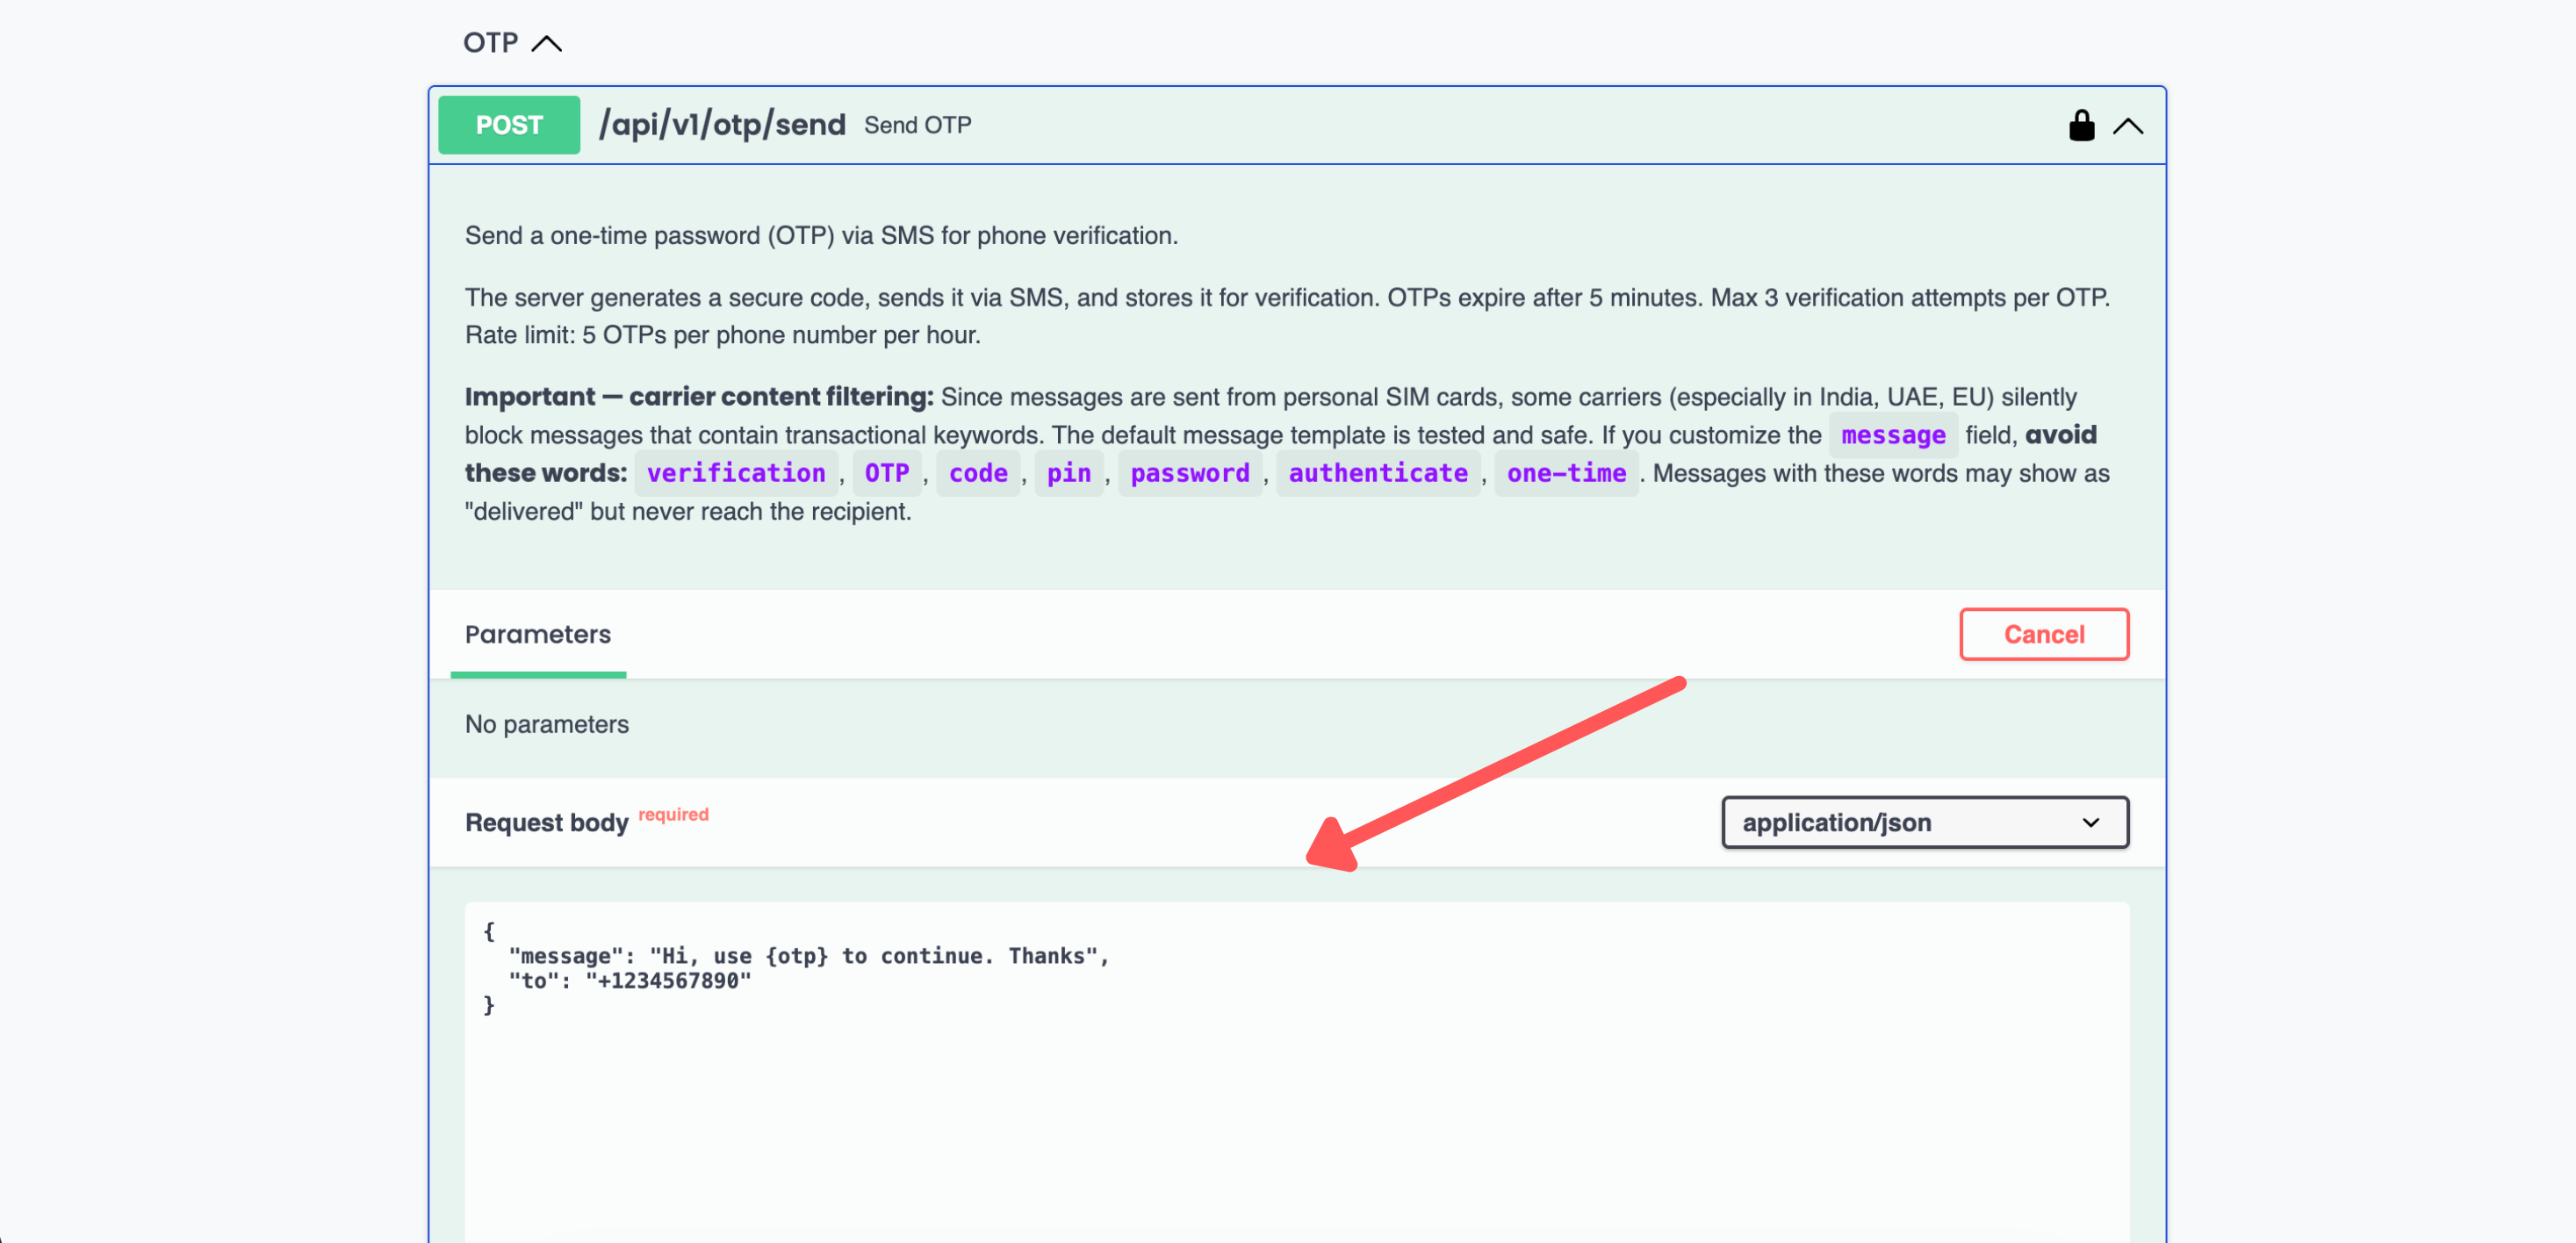
Task: Click the No parameters text area
Action: click(546, 723)
